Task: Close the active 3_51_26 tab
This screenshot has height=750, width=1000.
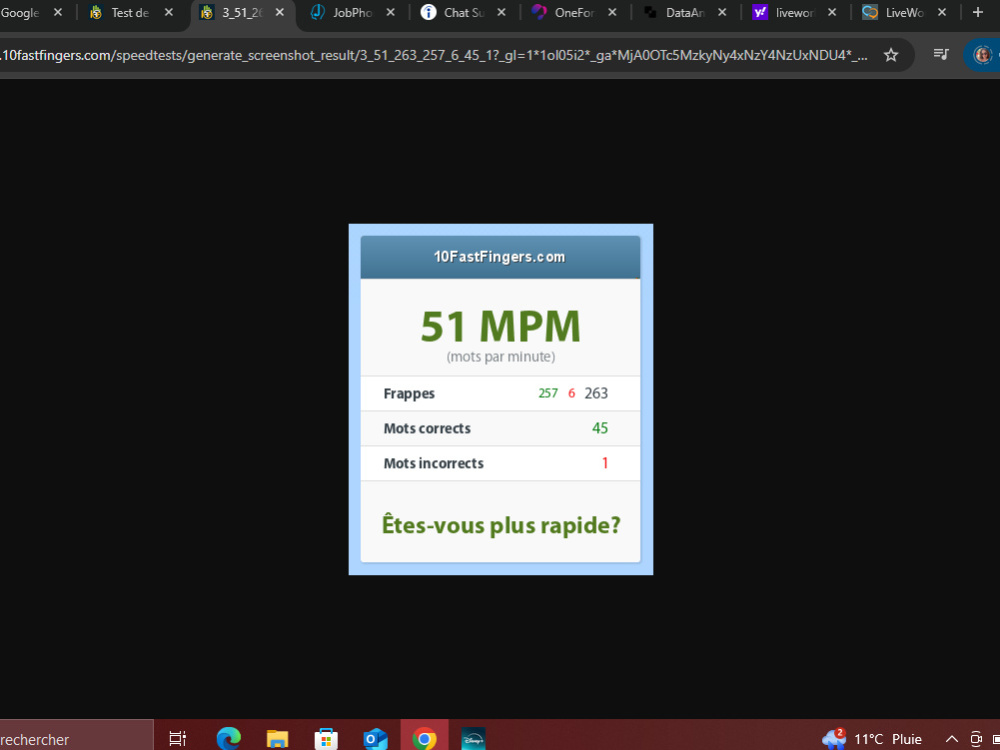Action: point(279,13)
